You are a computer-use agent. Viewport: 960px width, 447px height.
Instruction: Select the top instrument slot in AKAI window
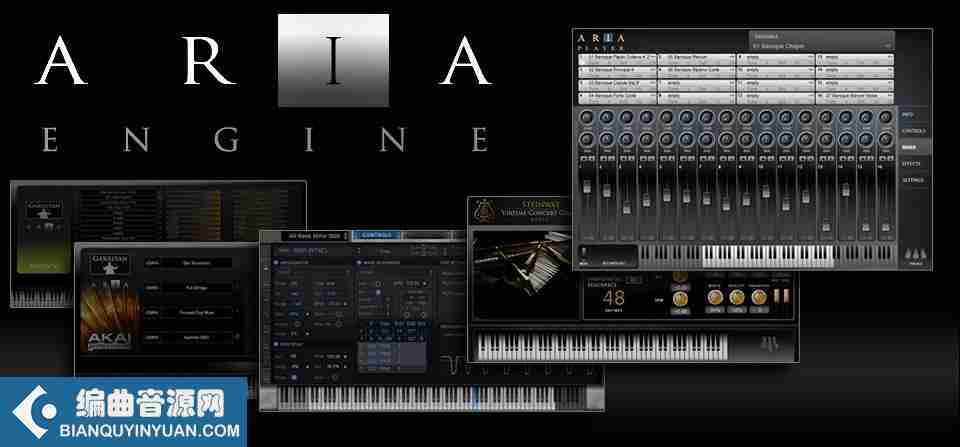(187, 263)
